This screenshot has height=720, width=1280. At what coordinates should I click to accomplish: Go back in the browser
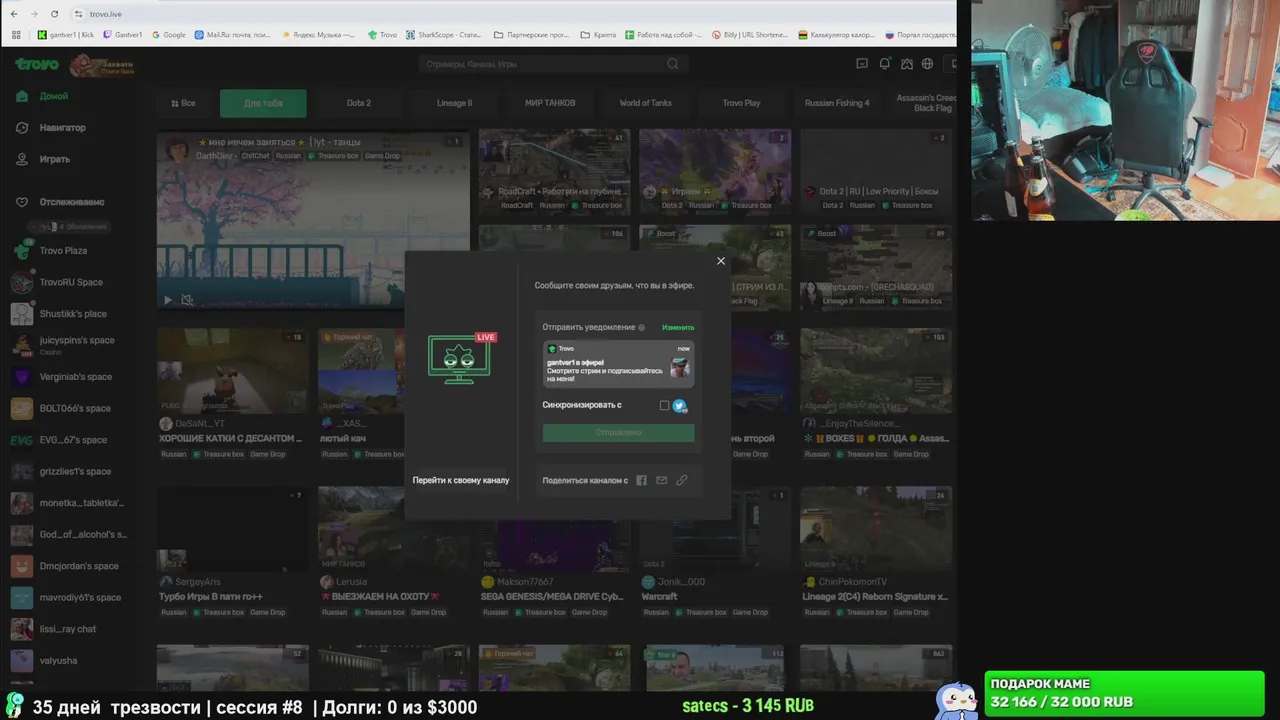point(14,14)
